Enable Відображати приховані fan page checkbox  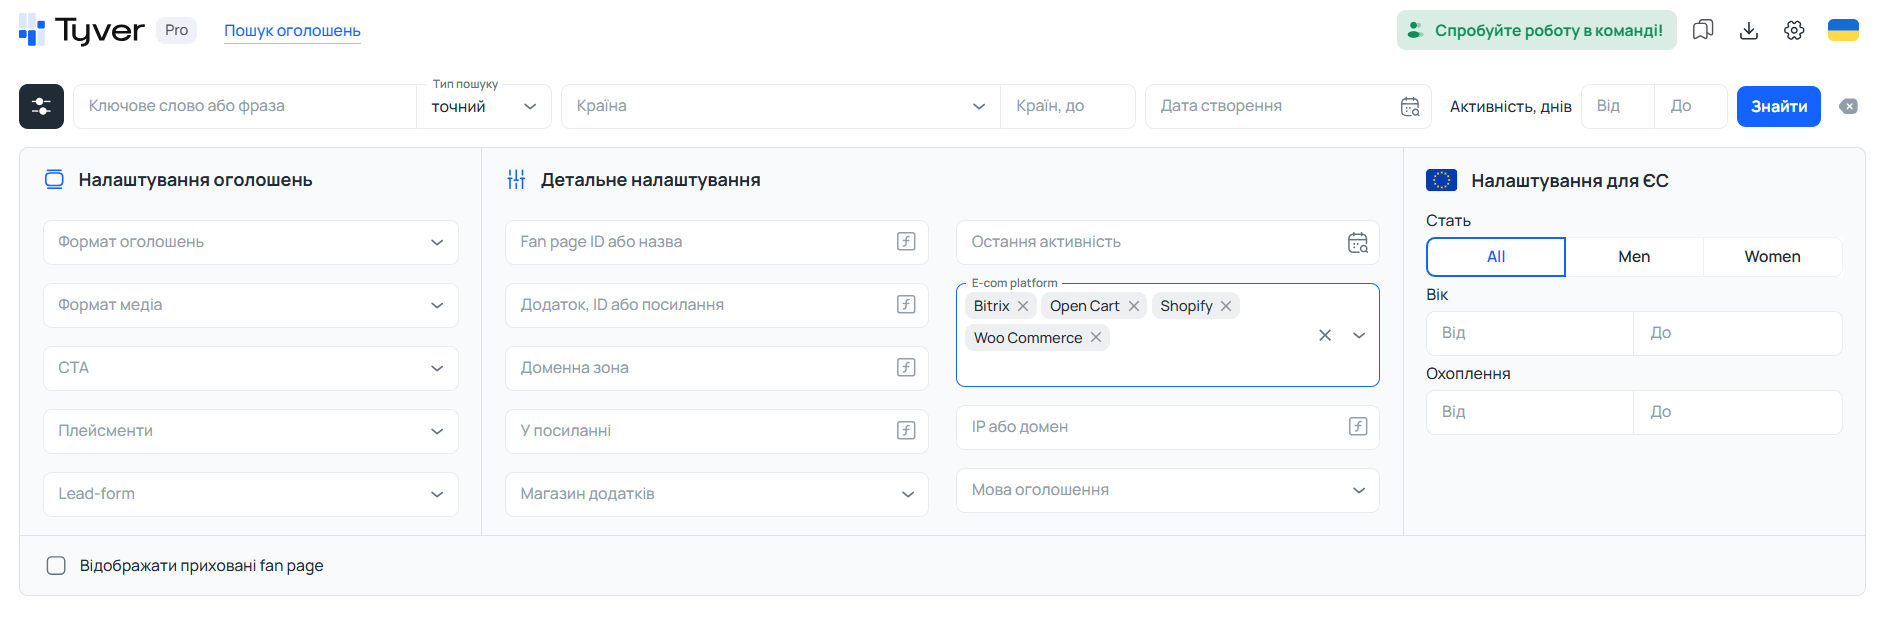[56, 566]
